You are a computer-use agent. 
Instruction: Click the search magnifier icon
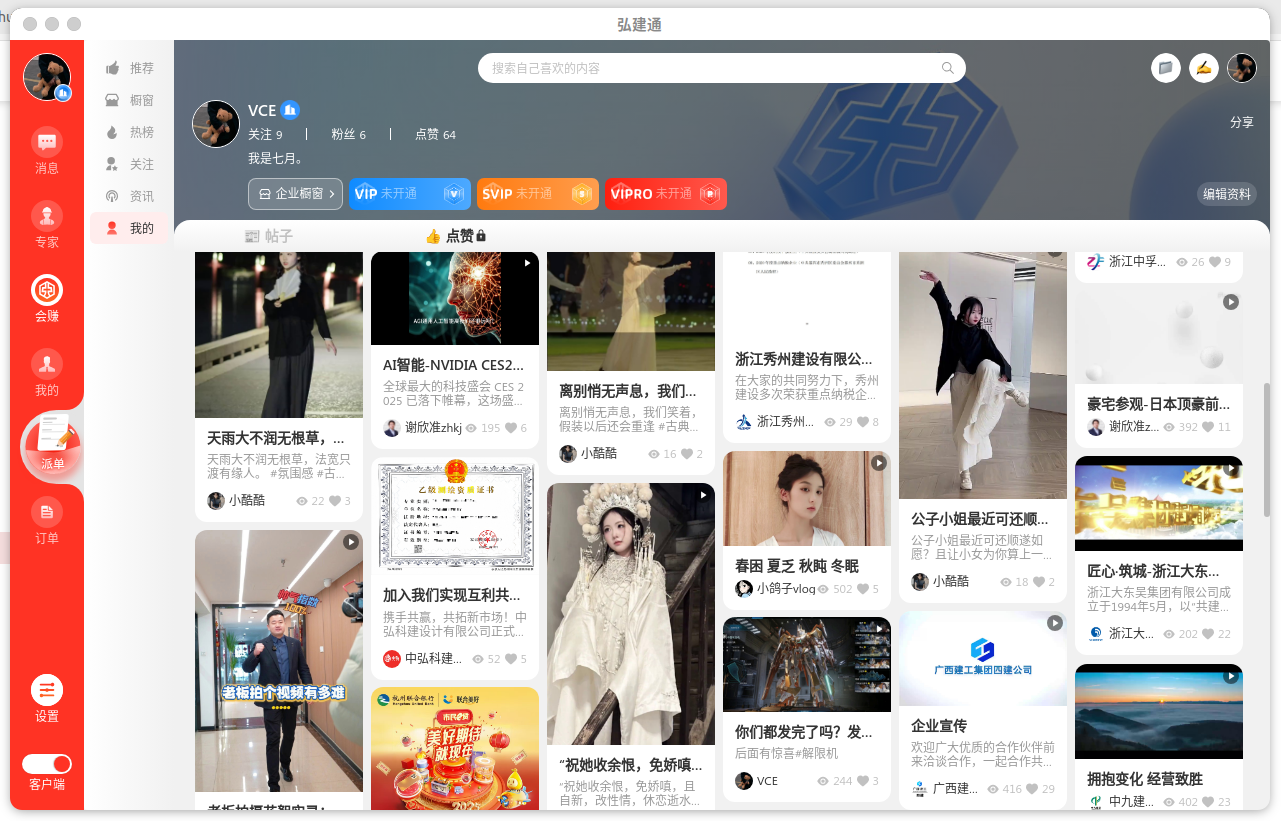coord(947,68)
